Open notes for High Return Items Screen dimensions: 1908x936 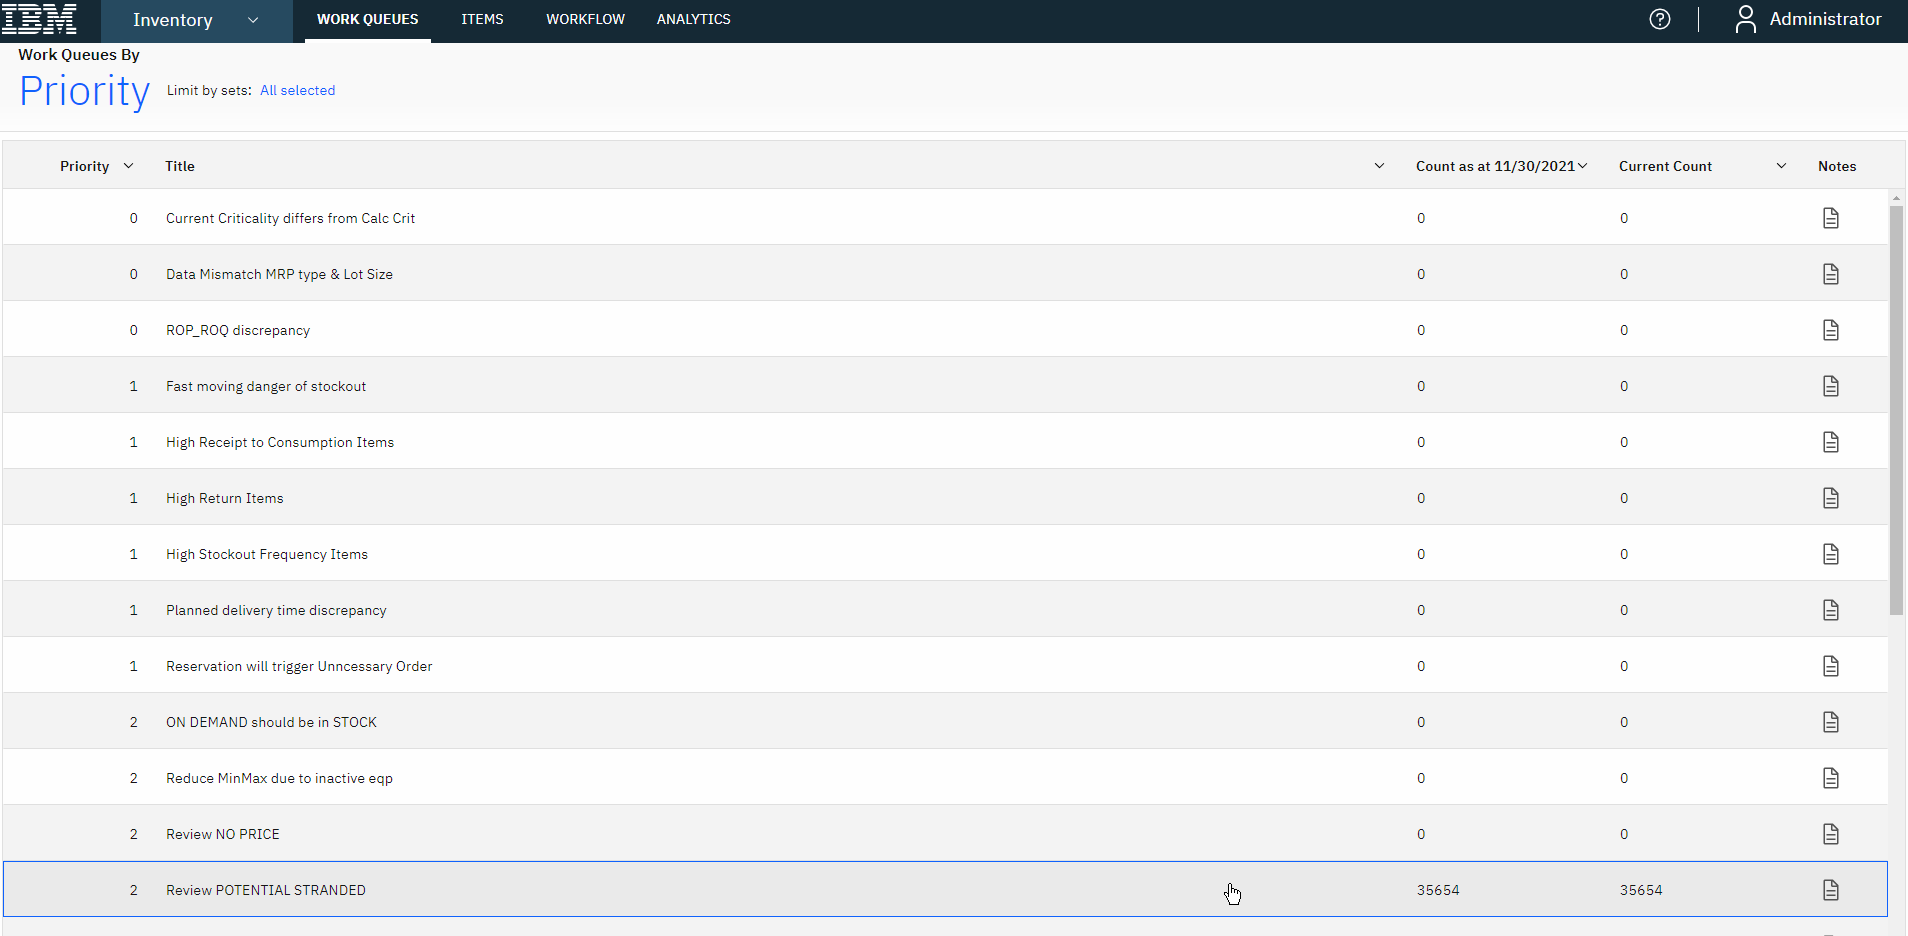pyautogui.click(x=1830, y=498)
